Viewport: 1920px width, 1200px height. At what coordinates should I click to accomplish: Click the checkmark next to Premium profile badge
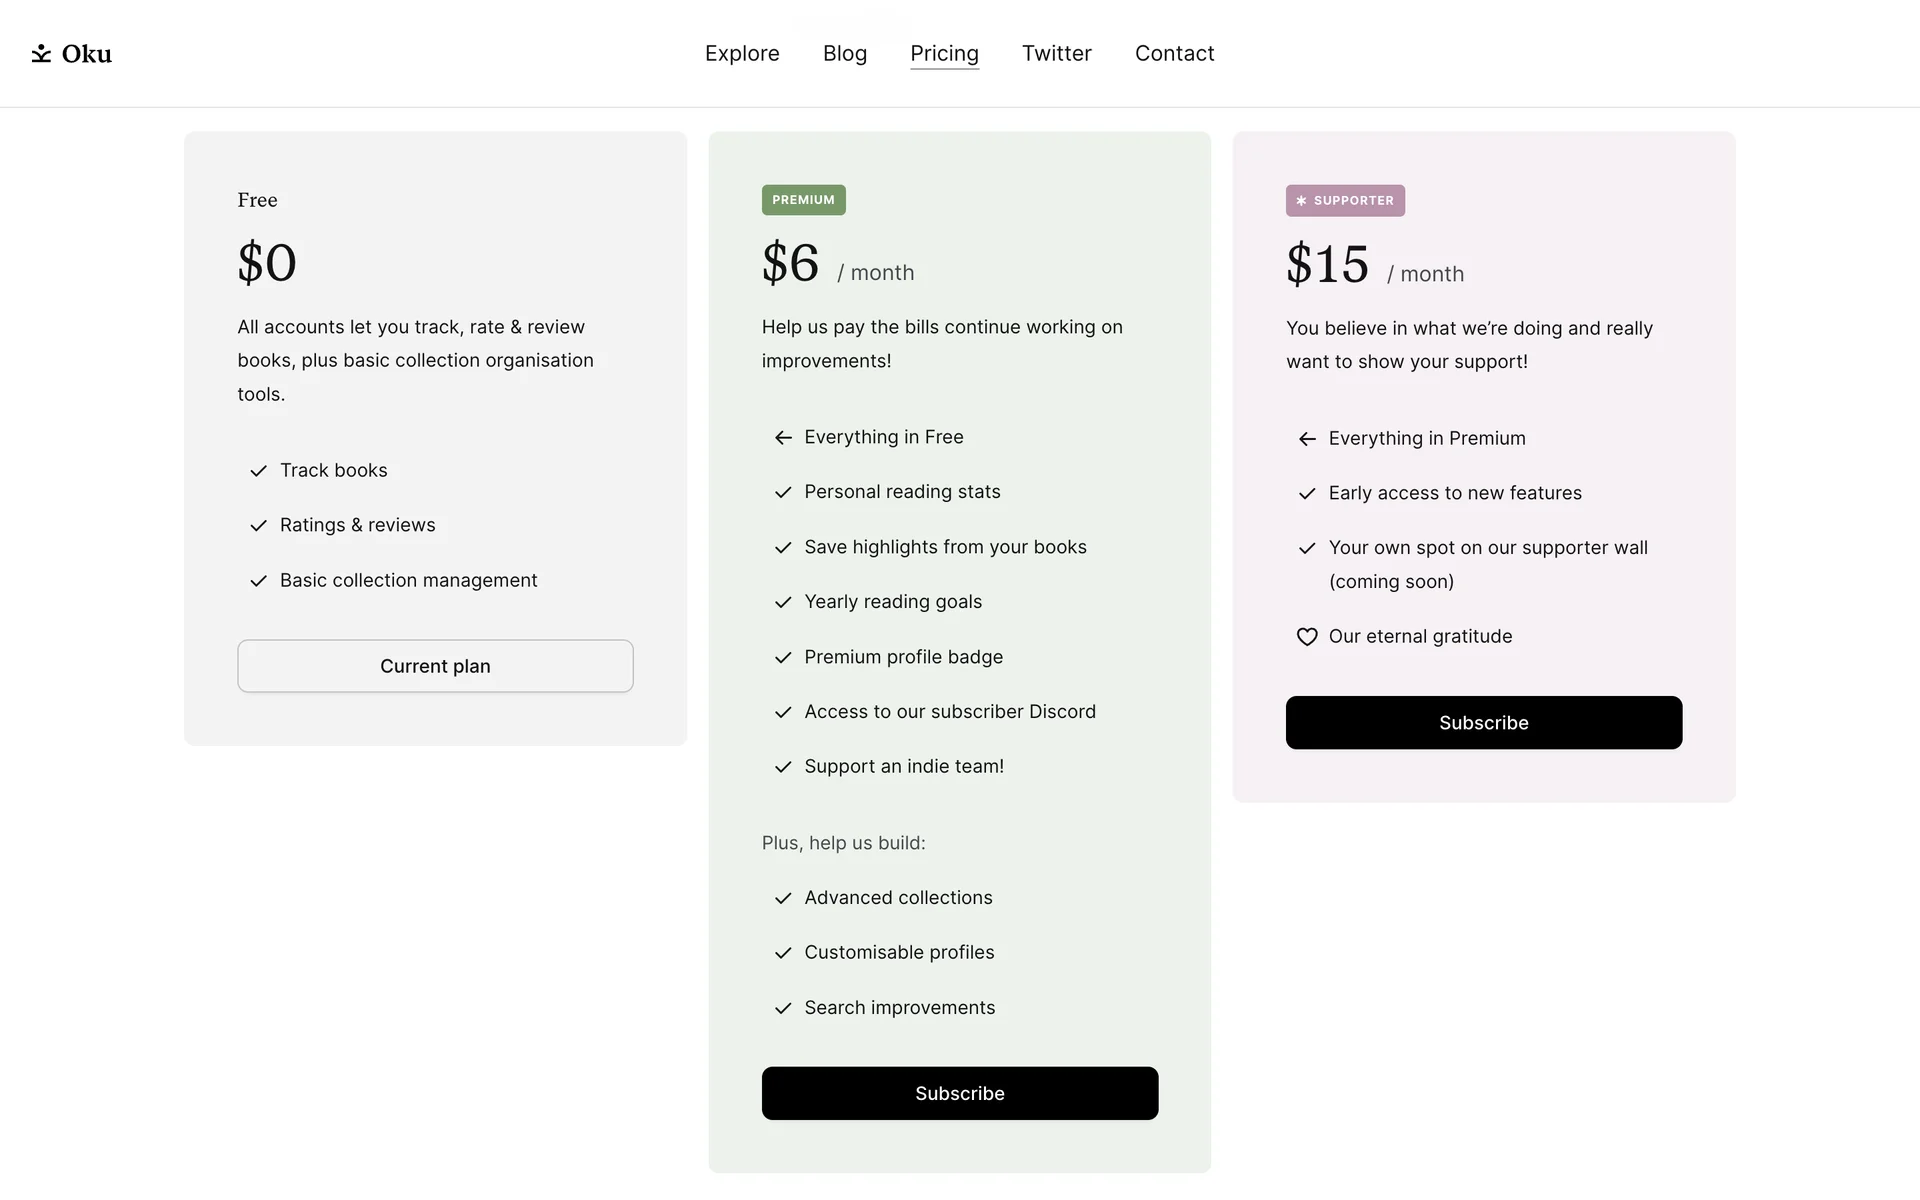[x=783, y=658]
